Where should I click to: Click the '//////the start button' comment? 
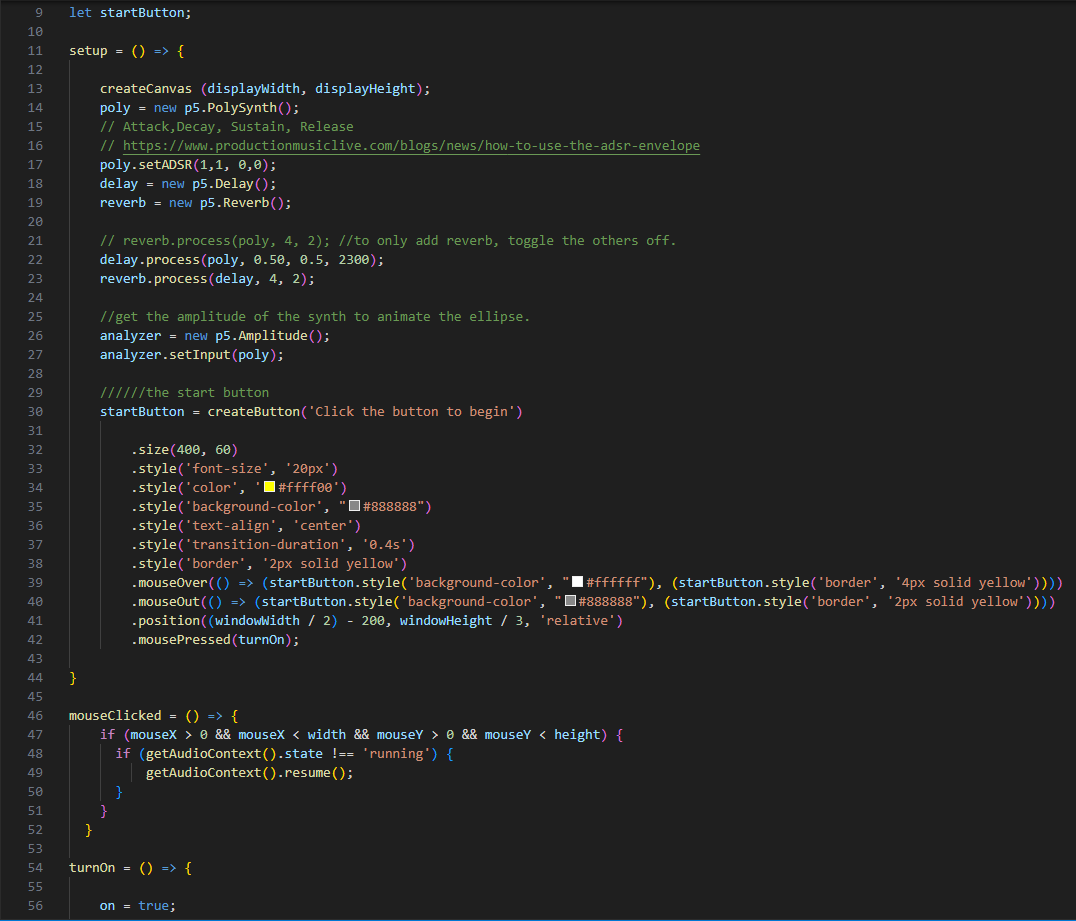(184, 393)
